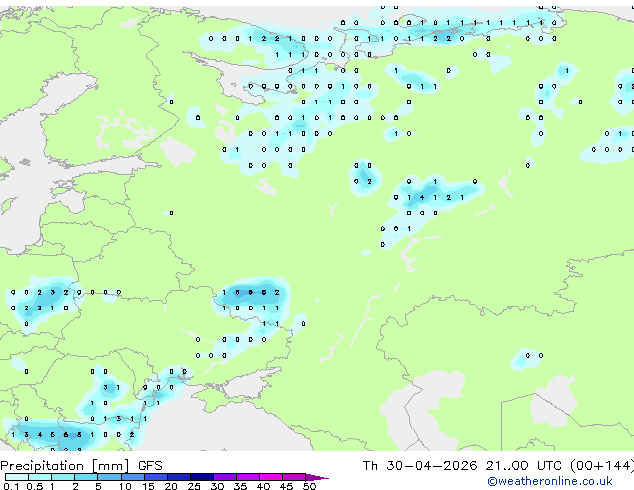Click the '0.1' legend scale label
Image resolution: width=634 pixels, height=490 pixels.
pyautogui.click(x=11, y=486)
